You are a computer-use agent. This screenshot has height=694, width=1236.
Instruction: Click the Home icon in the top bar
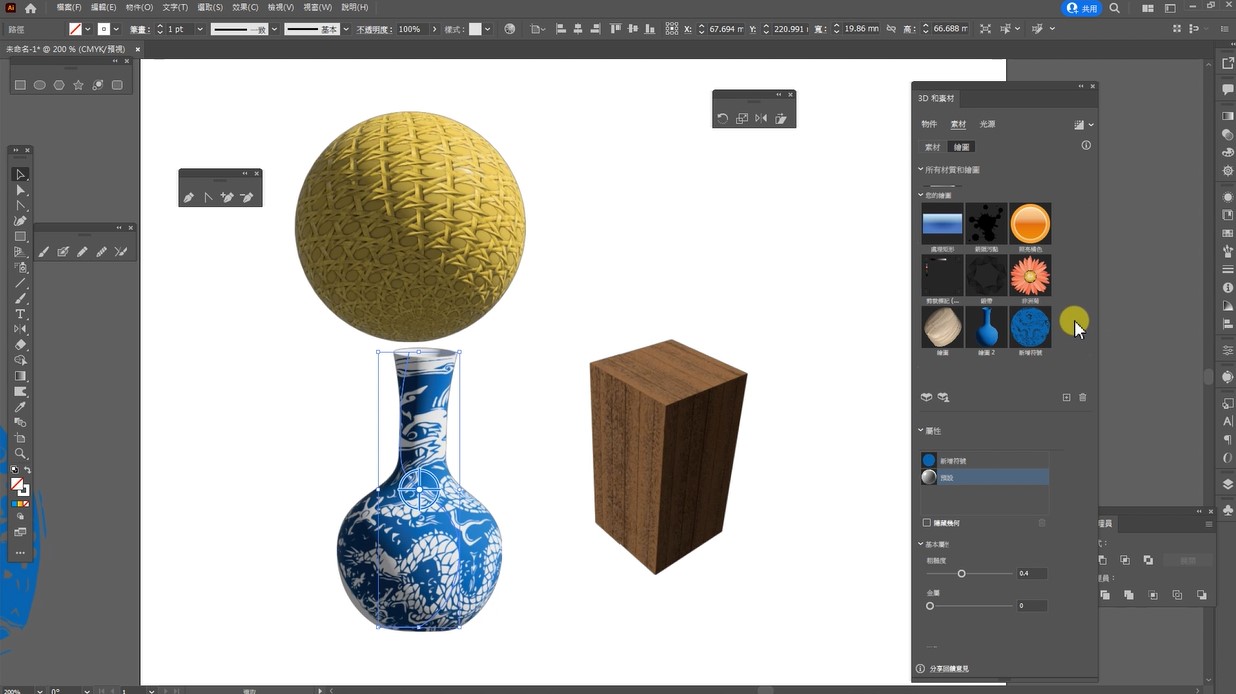pyautogui.click(x=31, y=8)
